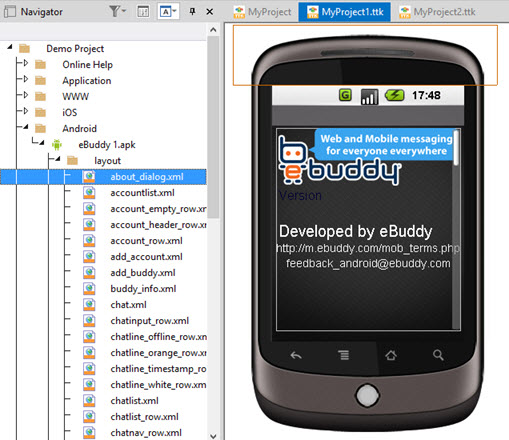Collapse the Android folder
Image resolution: width=509 pixels, height=440 pixels.
(x=26, y=127)
